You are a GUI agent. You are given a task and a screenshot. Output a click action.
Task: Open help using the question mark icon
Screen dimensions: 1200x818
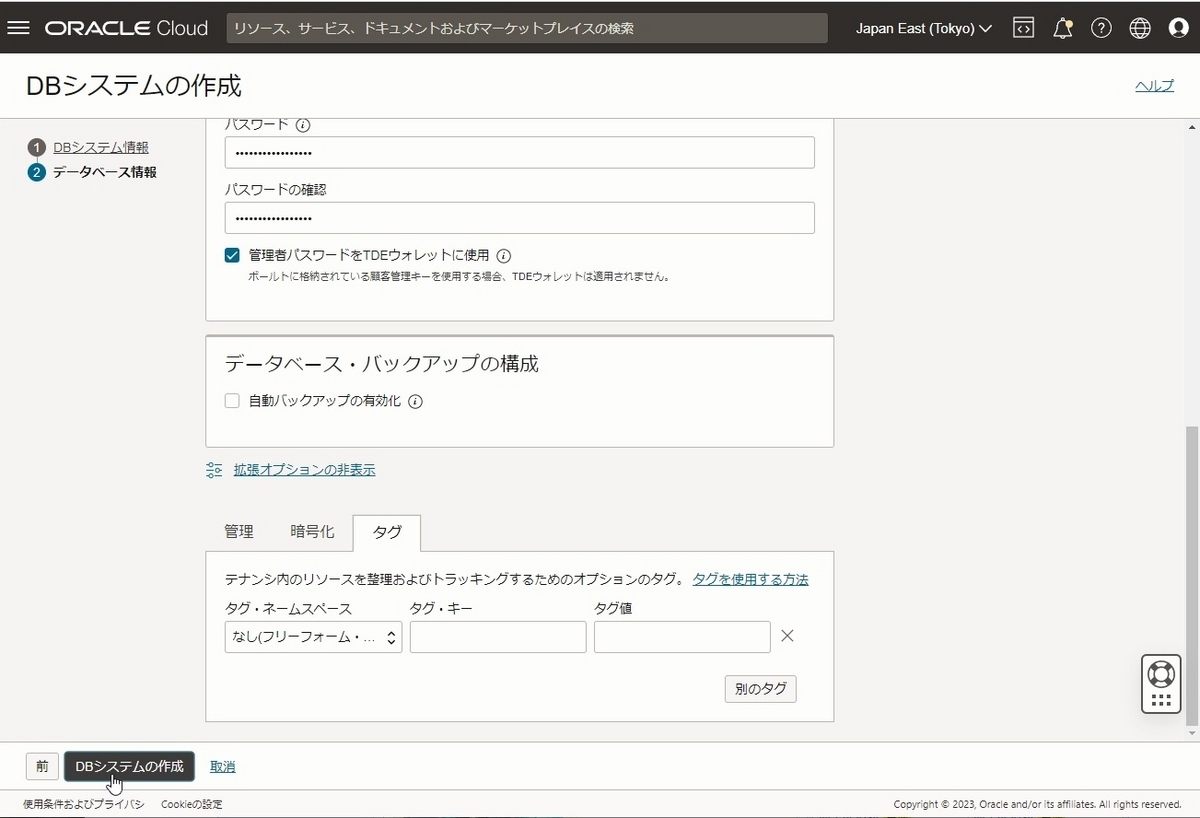click(x=1101, y=27)
